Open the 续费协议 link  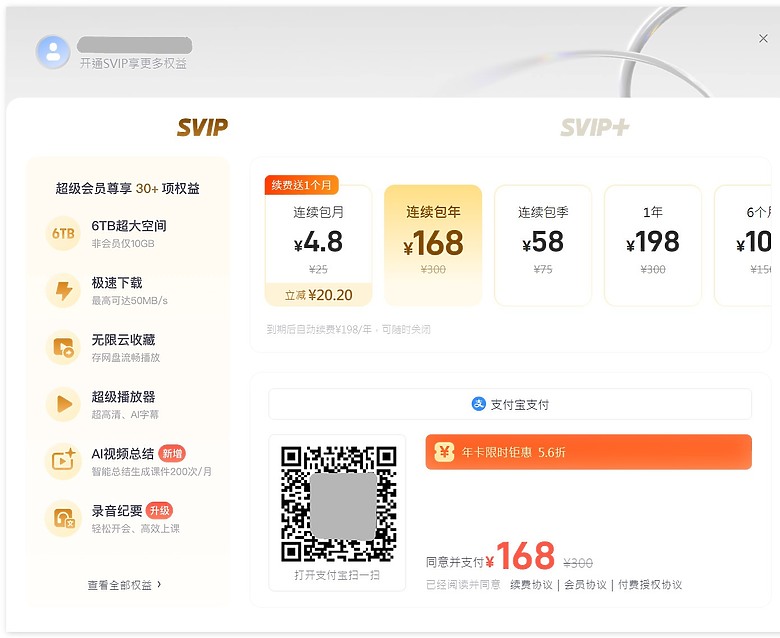531,585
